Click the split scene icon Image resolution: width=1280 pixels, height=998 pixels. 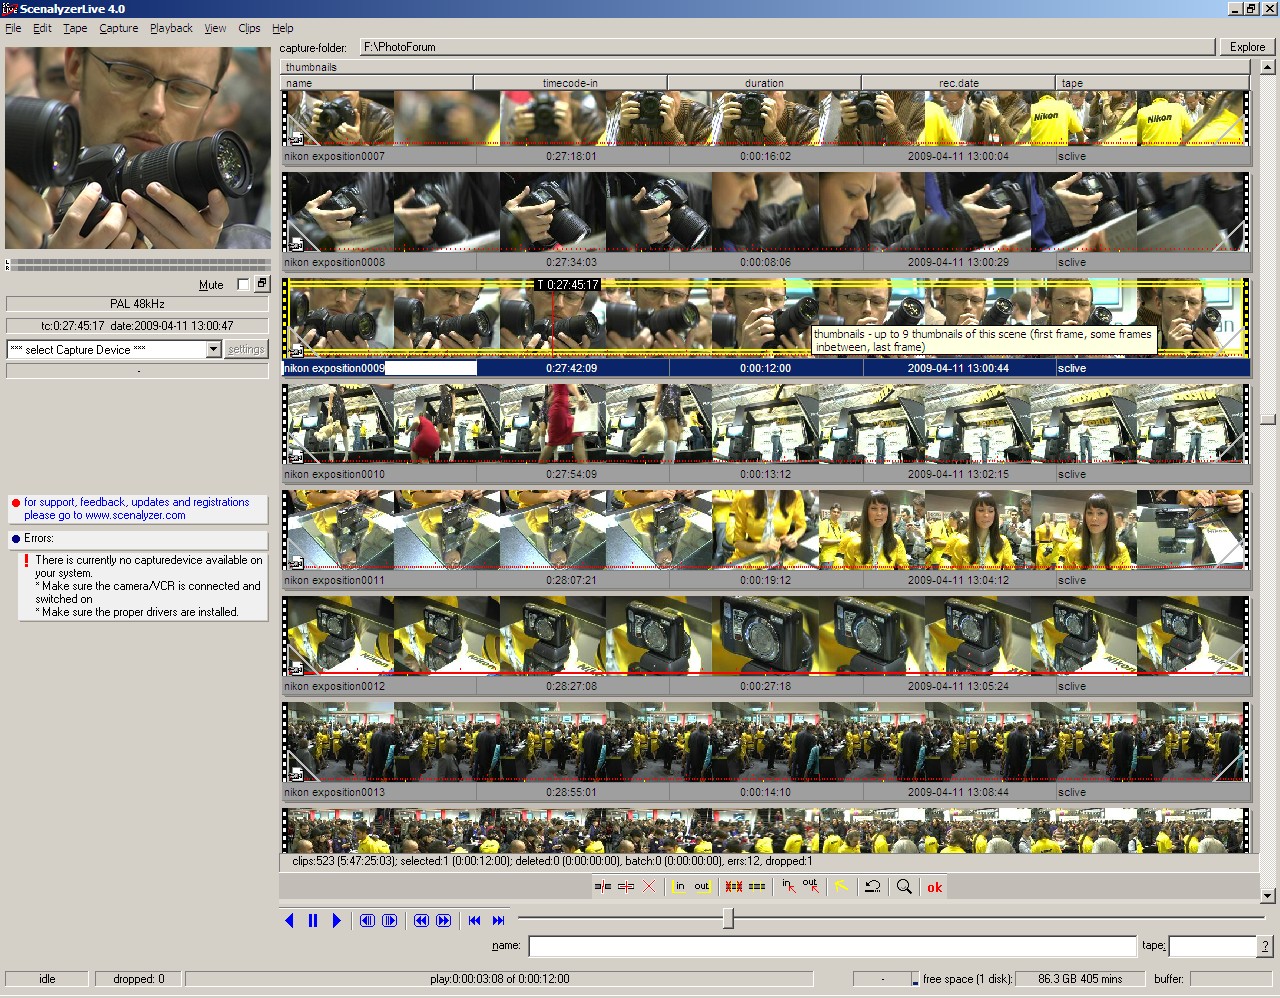[x=602, y=887]
